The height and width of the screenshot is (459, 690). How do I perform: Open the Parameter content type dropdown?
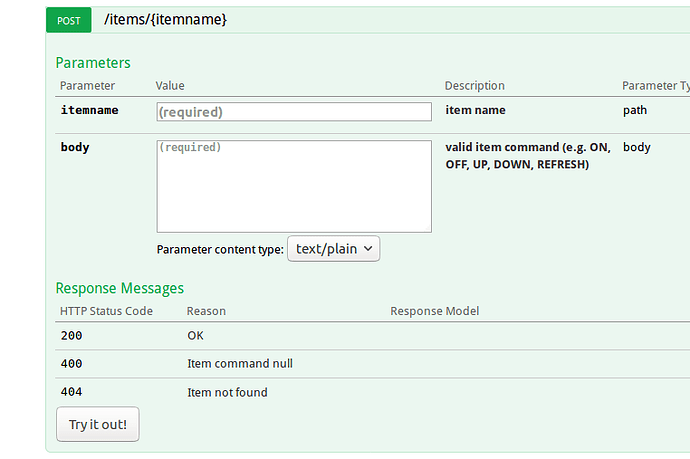pyautogui.click(x=333, y=249)
